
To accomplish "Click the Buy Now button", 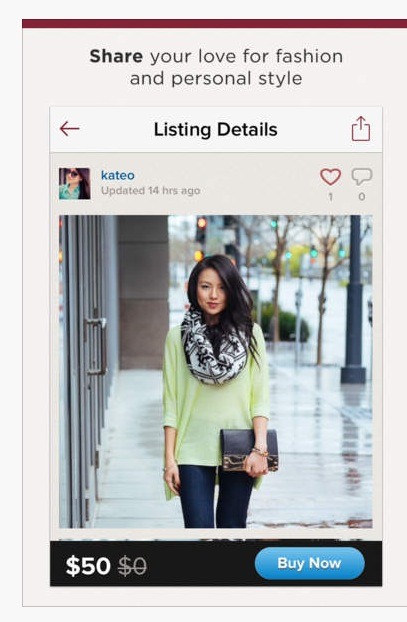I will (309, 563).
